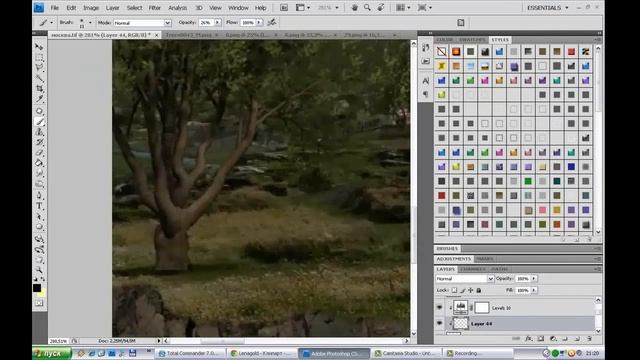Open brush Flow slider arrow
640x360 pixels.
[x=259, y=22]
